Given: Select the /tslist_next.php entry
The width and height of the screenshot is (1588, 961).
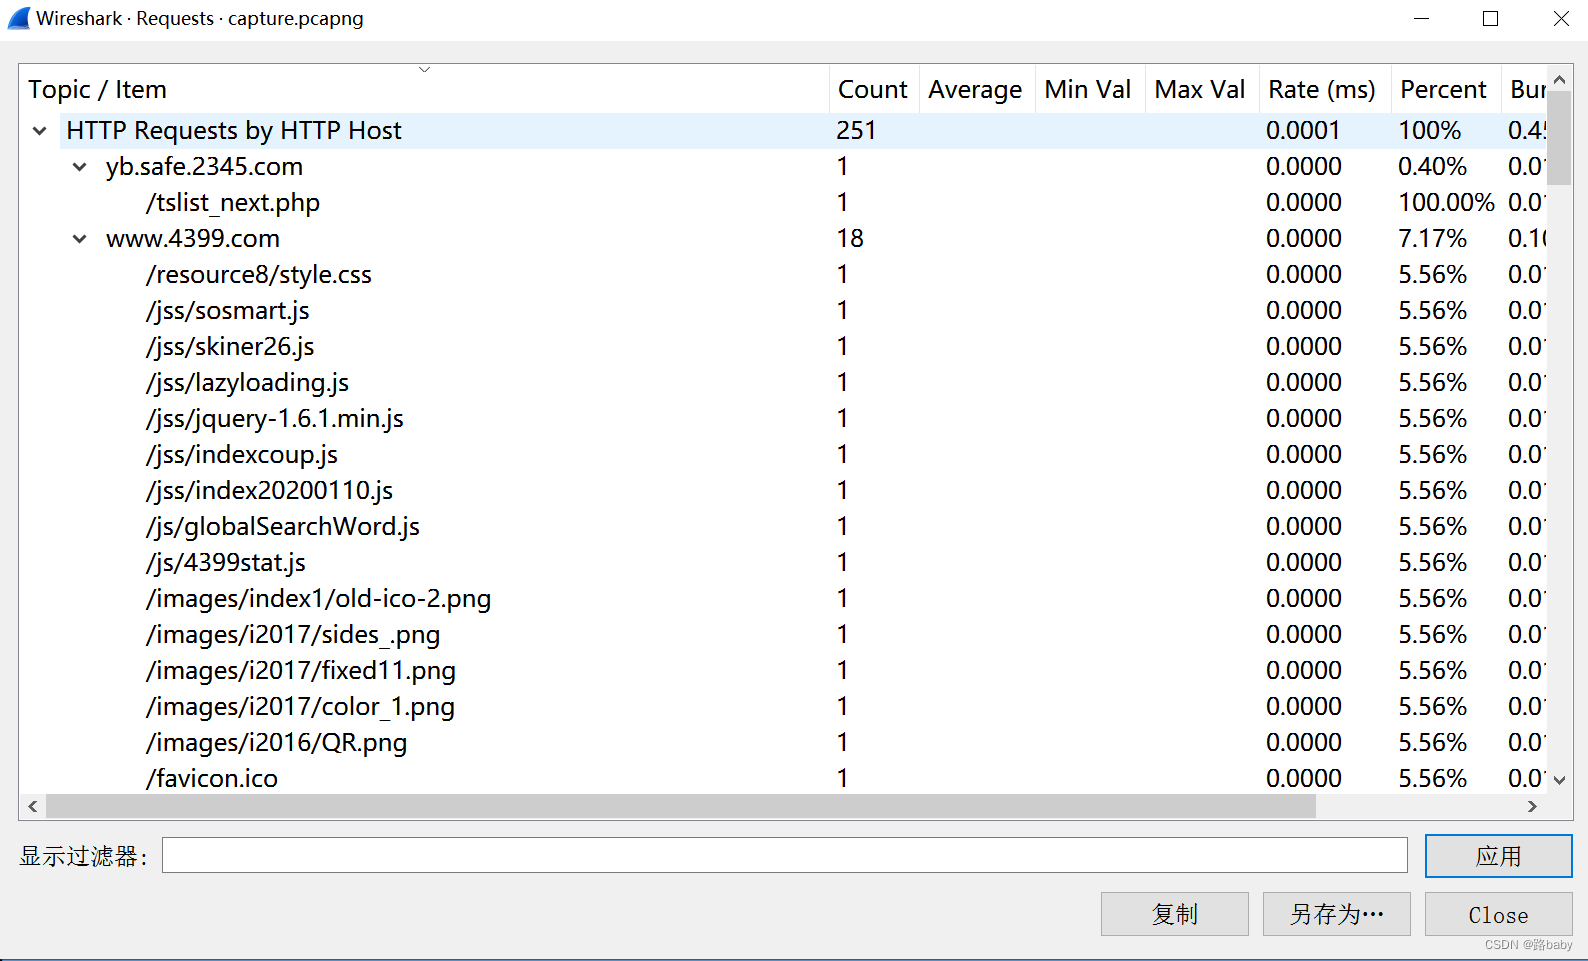Looking at the screenshot, I should [x=783, y=203].
